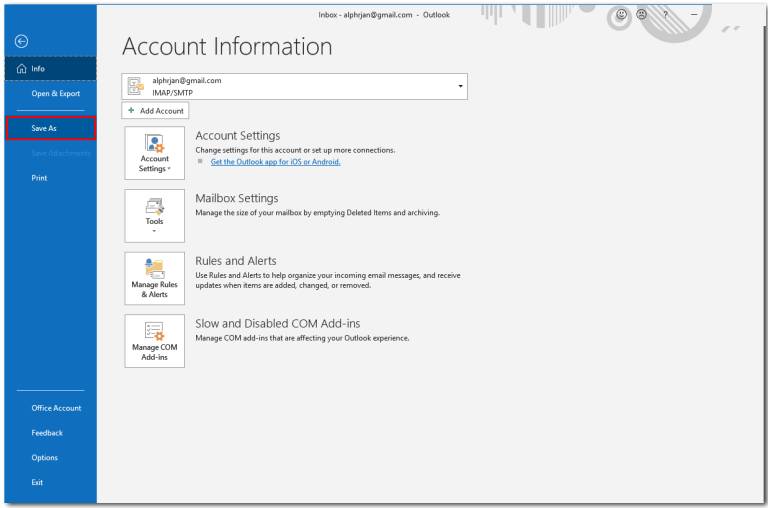Select Save As in the sidebar
Viewport: 768px width, 508px height.
(50, 128)
